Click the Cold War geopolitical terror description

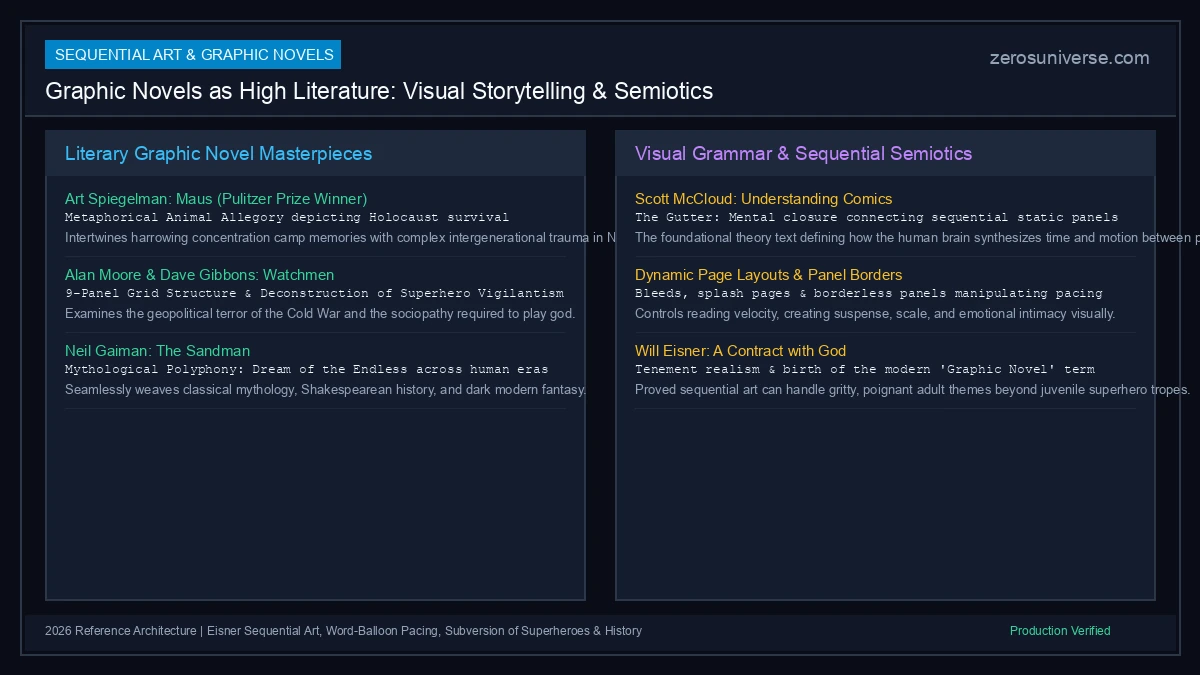320,314
